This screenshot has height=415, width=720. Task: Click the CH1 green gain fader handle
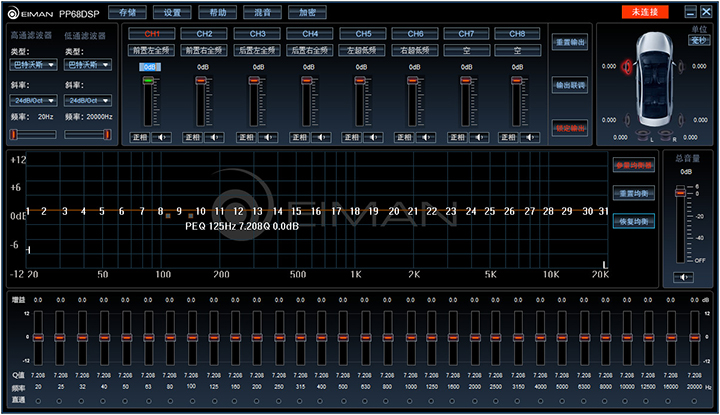pyautogui.click(x=148, y=80)
